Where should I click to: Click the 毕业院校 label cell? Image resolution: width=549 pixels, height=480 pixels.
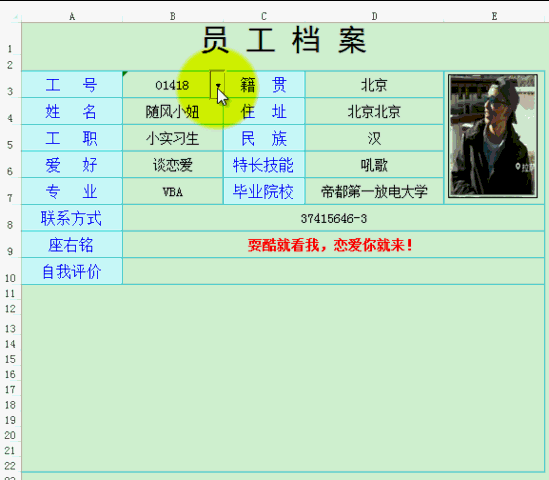pos(264,191)
